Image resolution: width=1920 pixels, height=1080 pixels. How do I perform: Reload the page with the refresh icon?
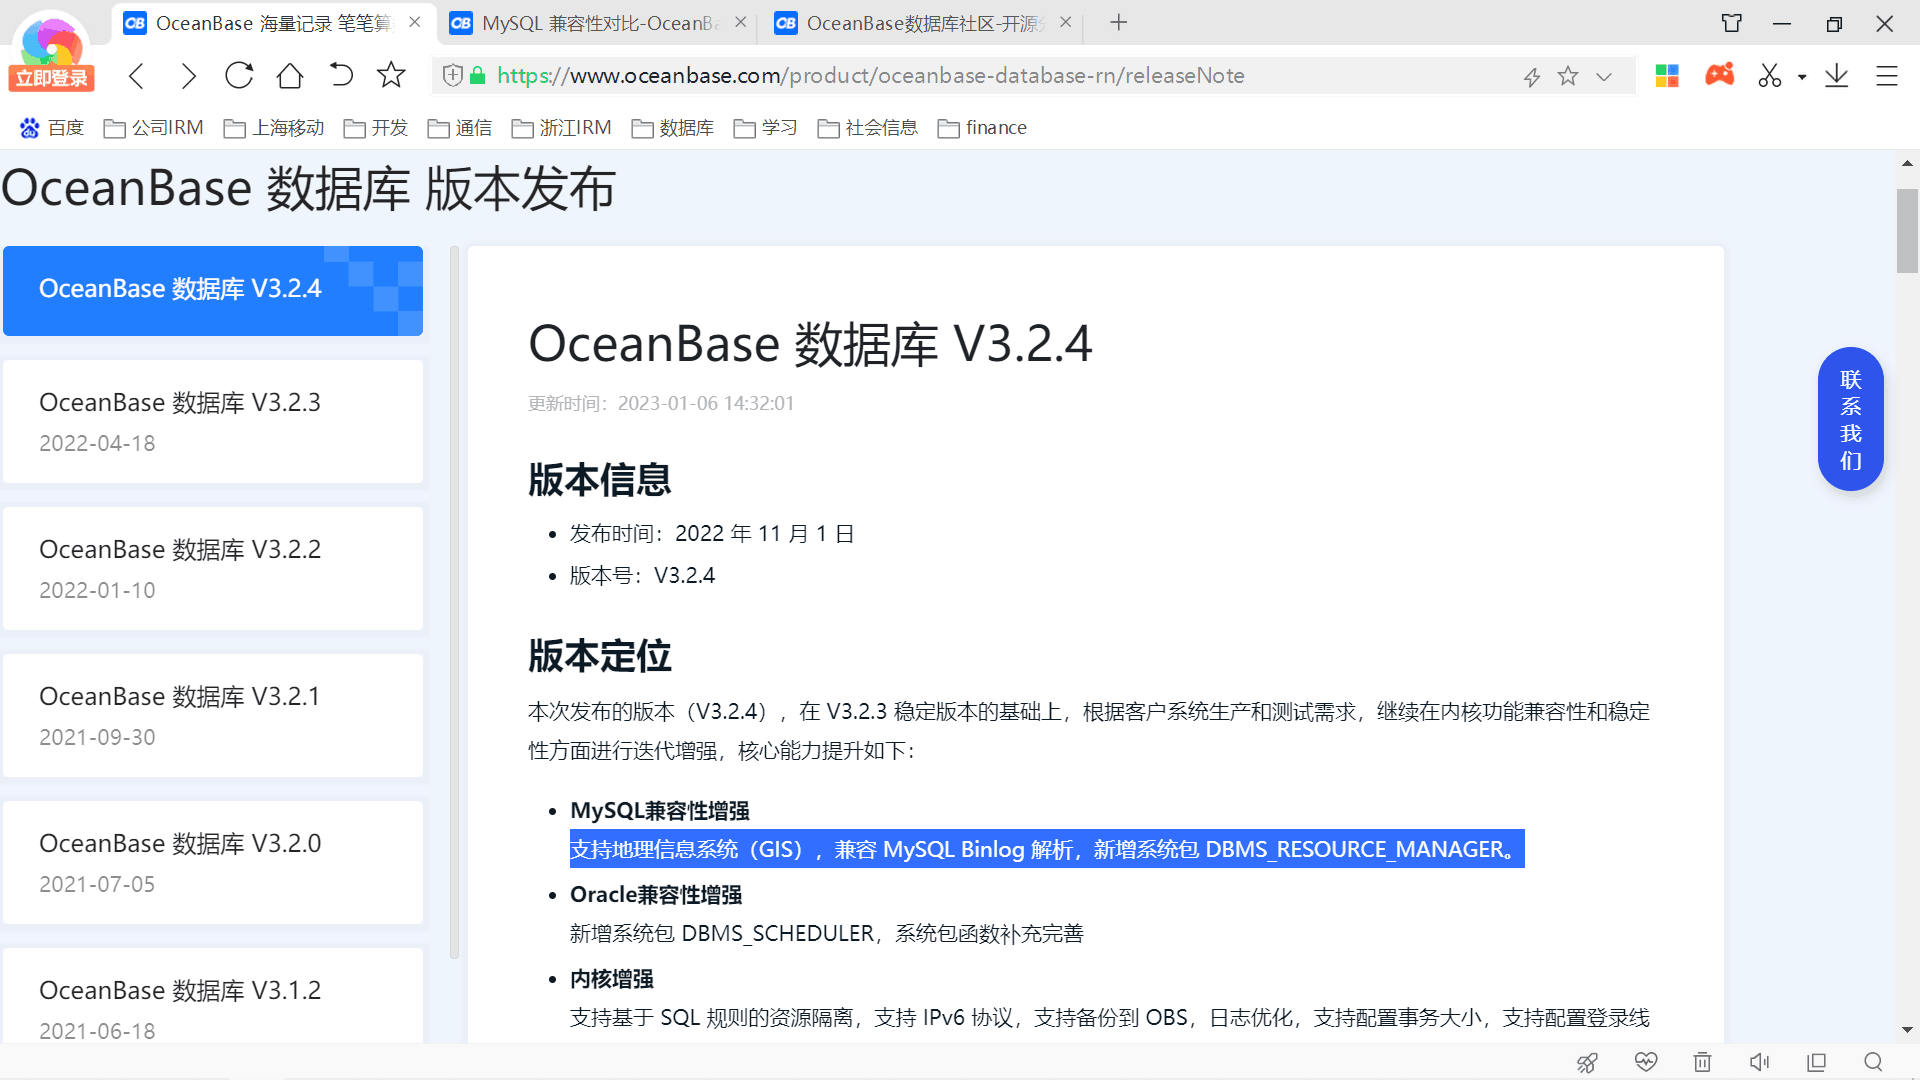coord(239,76)
